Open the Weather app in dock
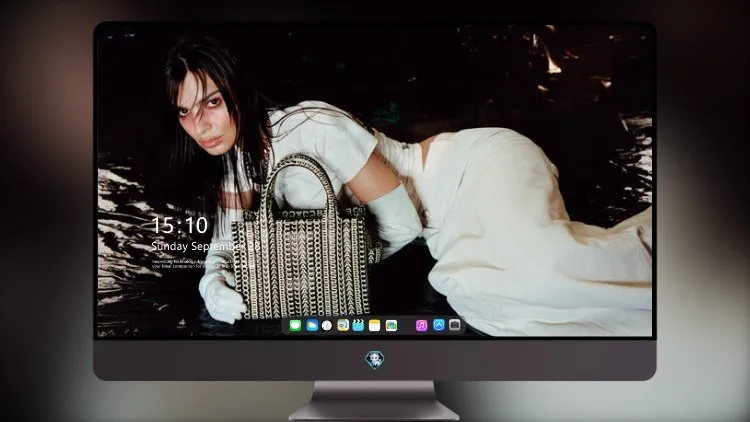The width and height of the screenshot is (750, 422). tap(312, 326)
